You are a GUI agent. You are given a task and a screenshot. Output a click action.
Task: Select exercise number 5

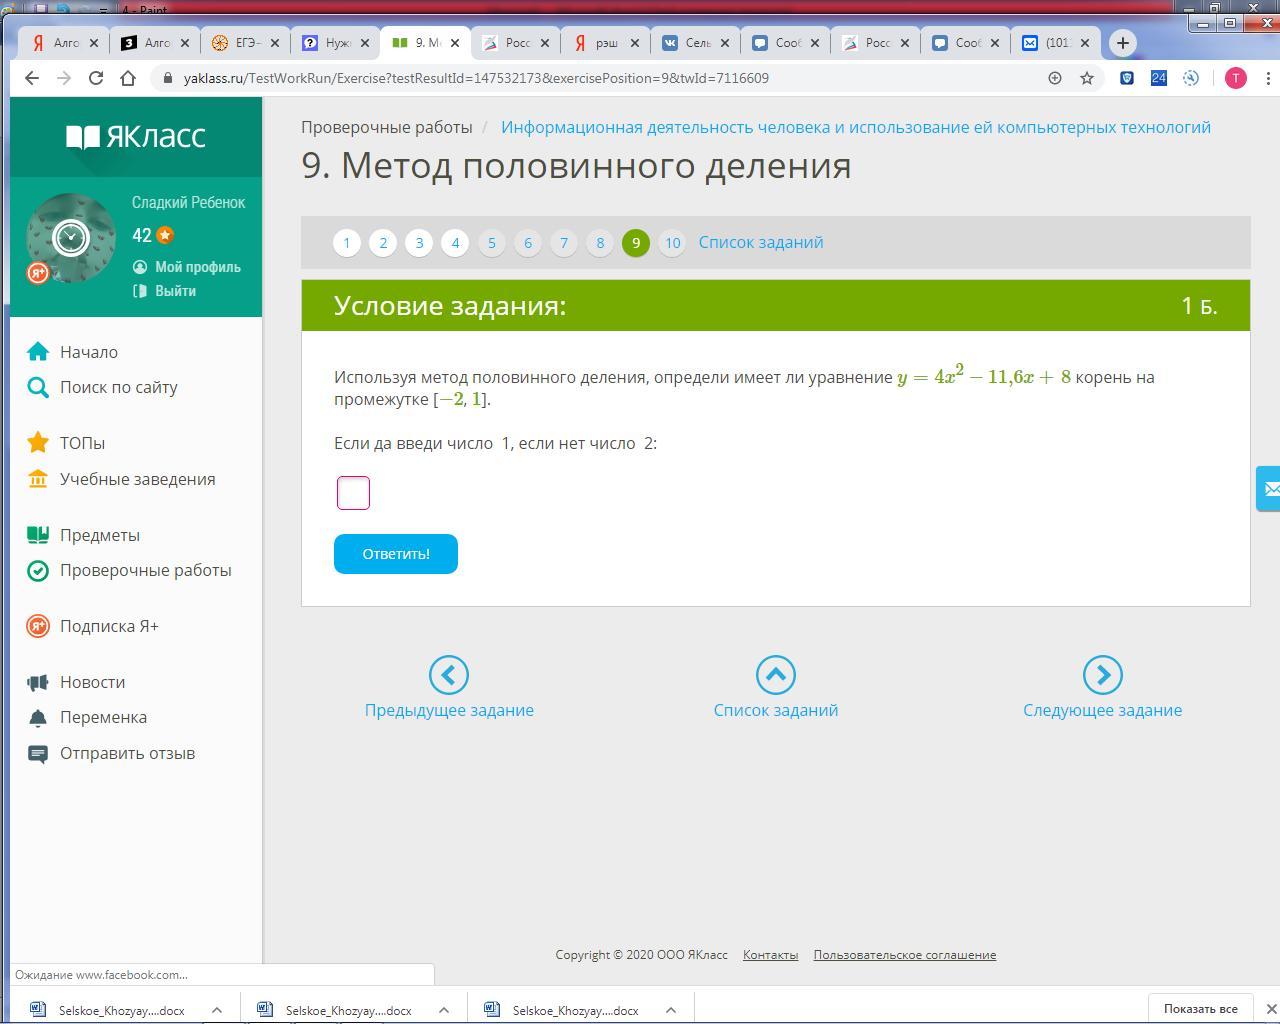pyautogui.click(x=491, y=243)
